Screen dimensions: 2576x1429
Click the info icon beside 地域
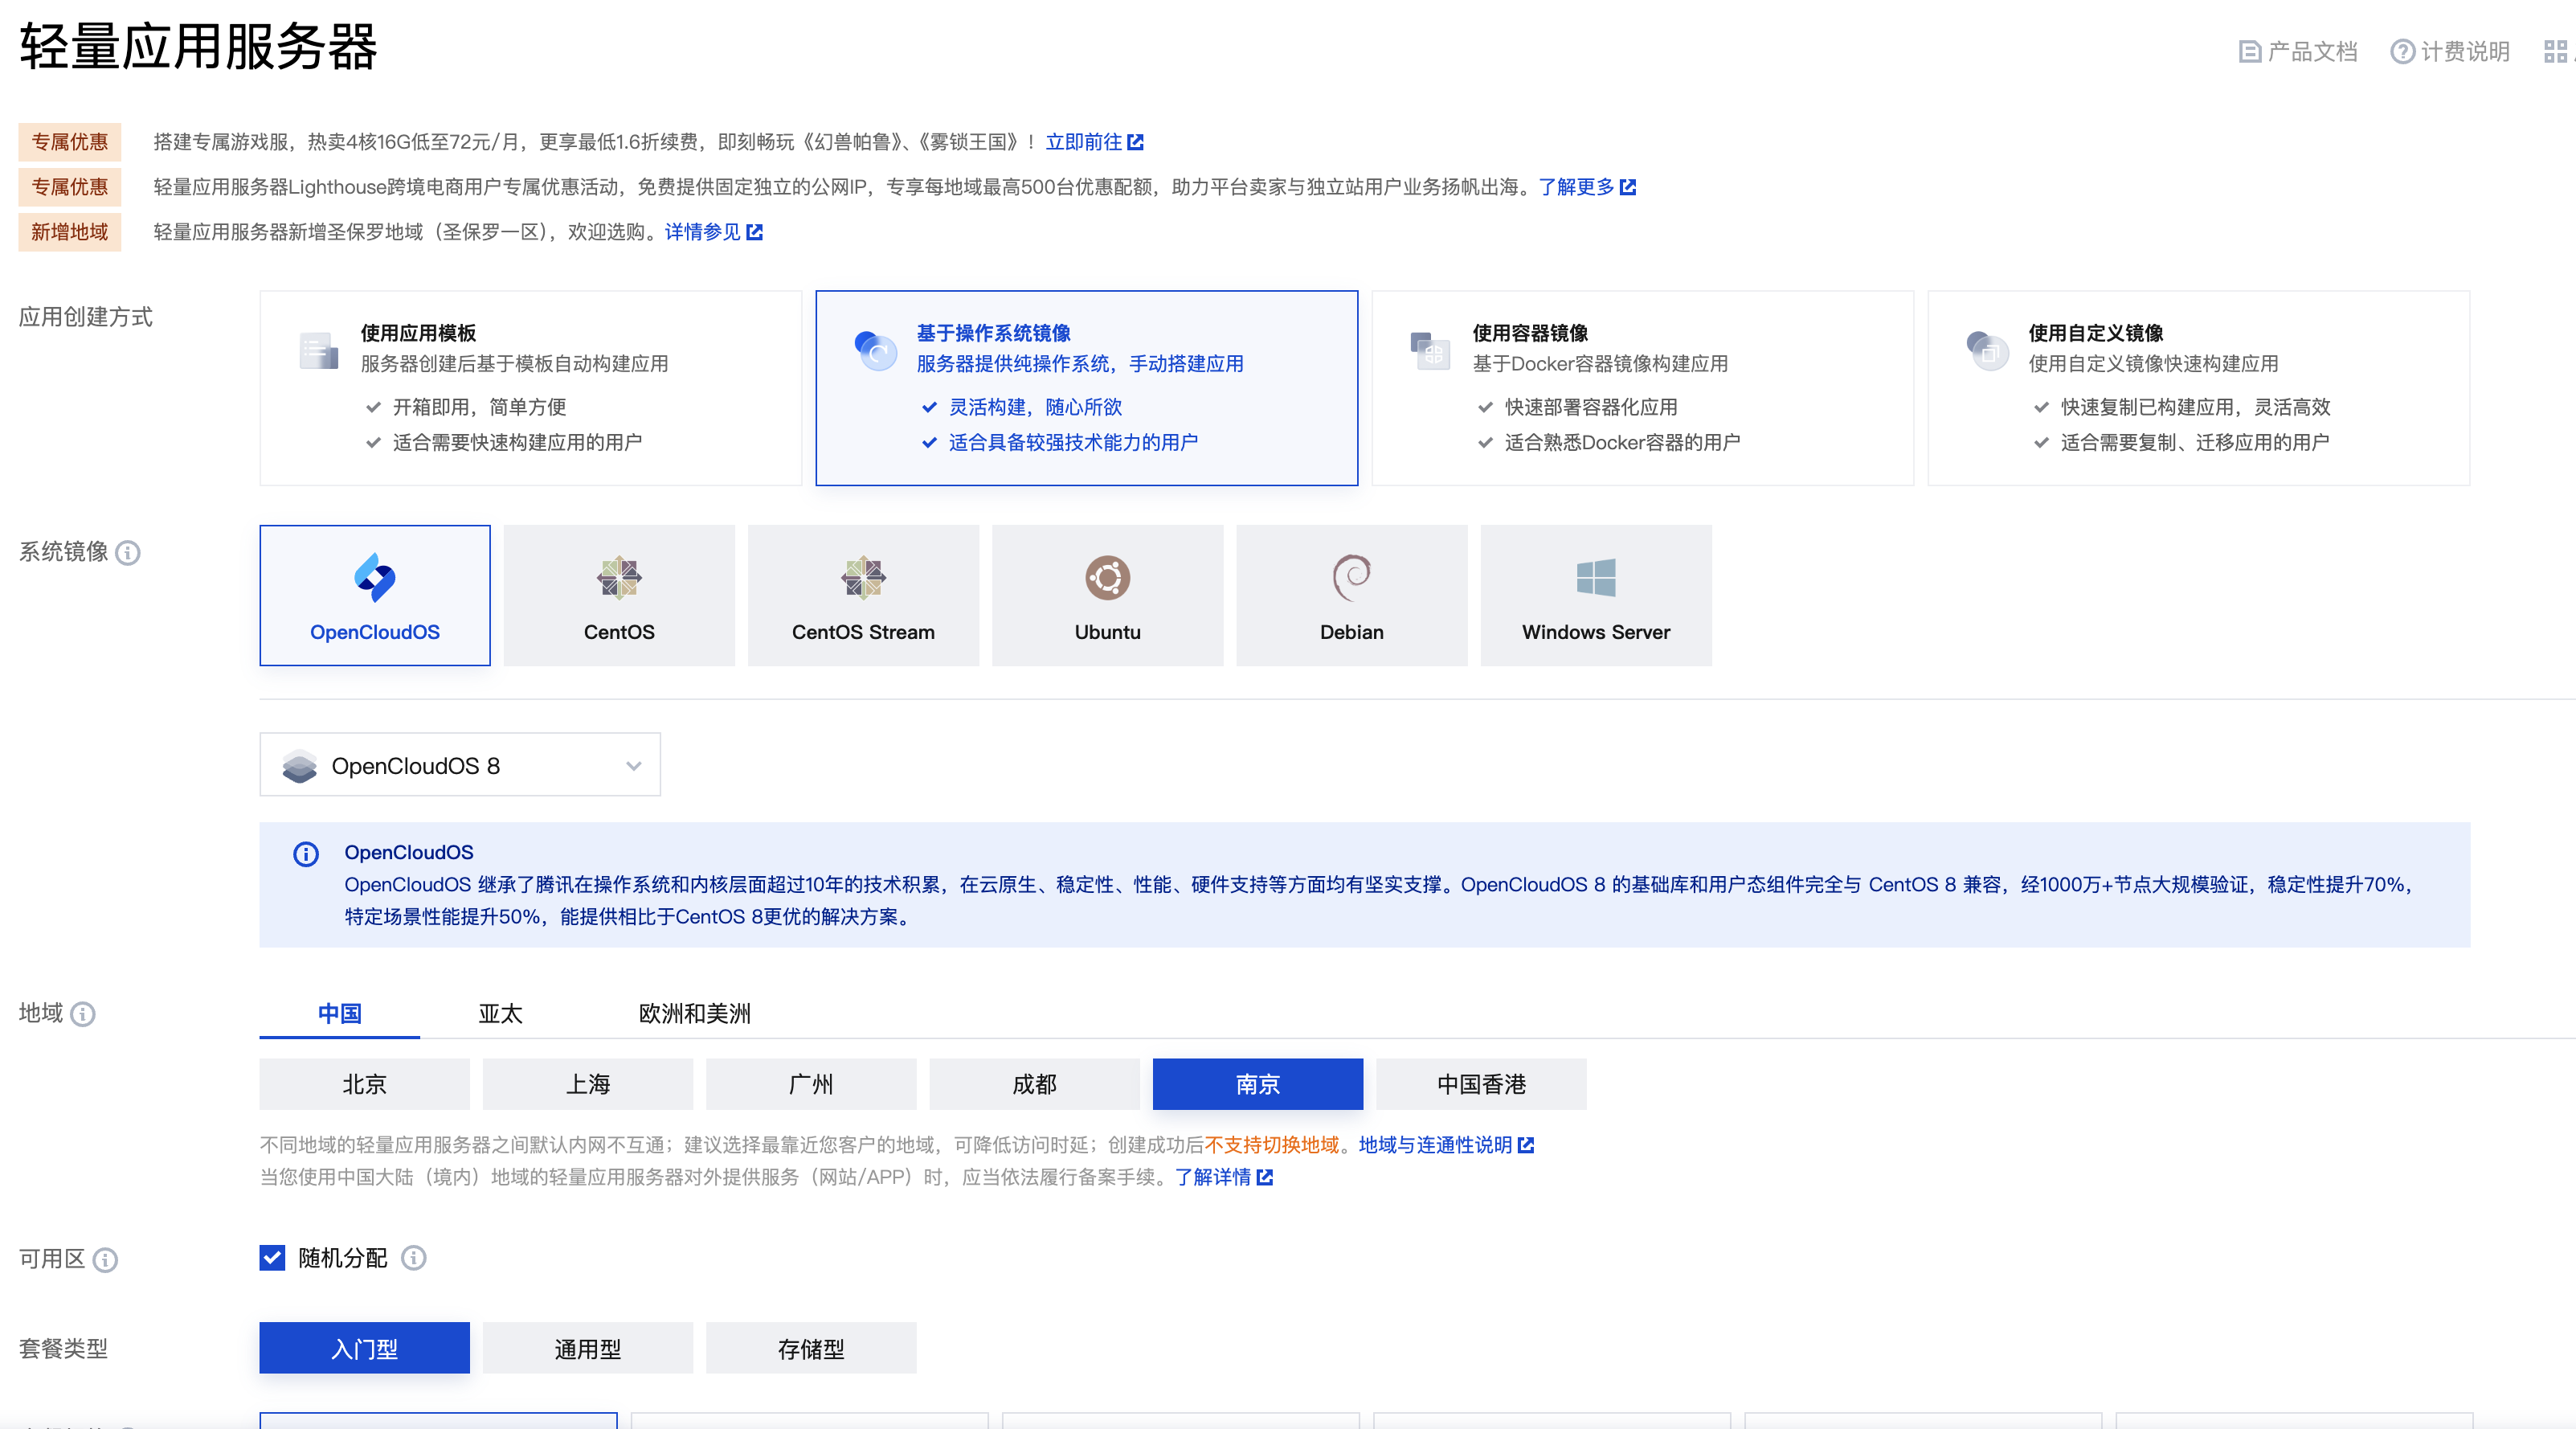[x=83, y=1015]
